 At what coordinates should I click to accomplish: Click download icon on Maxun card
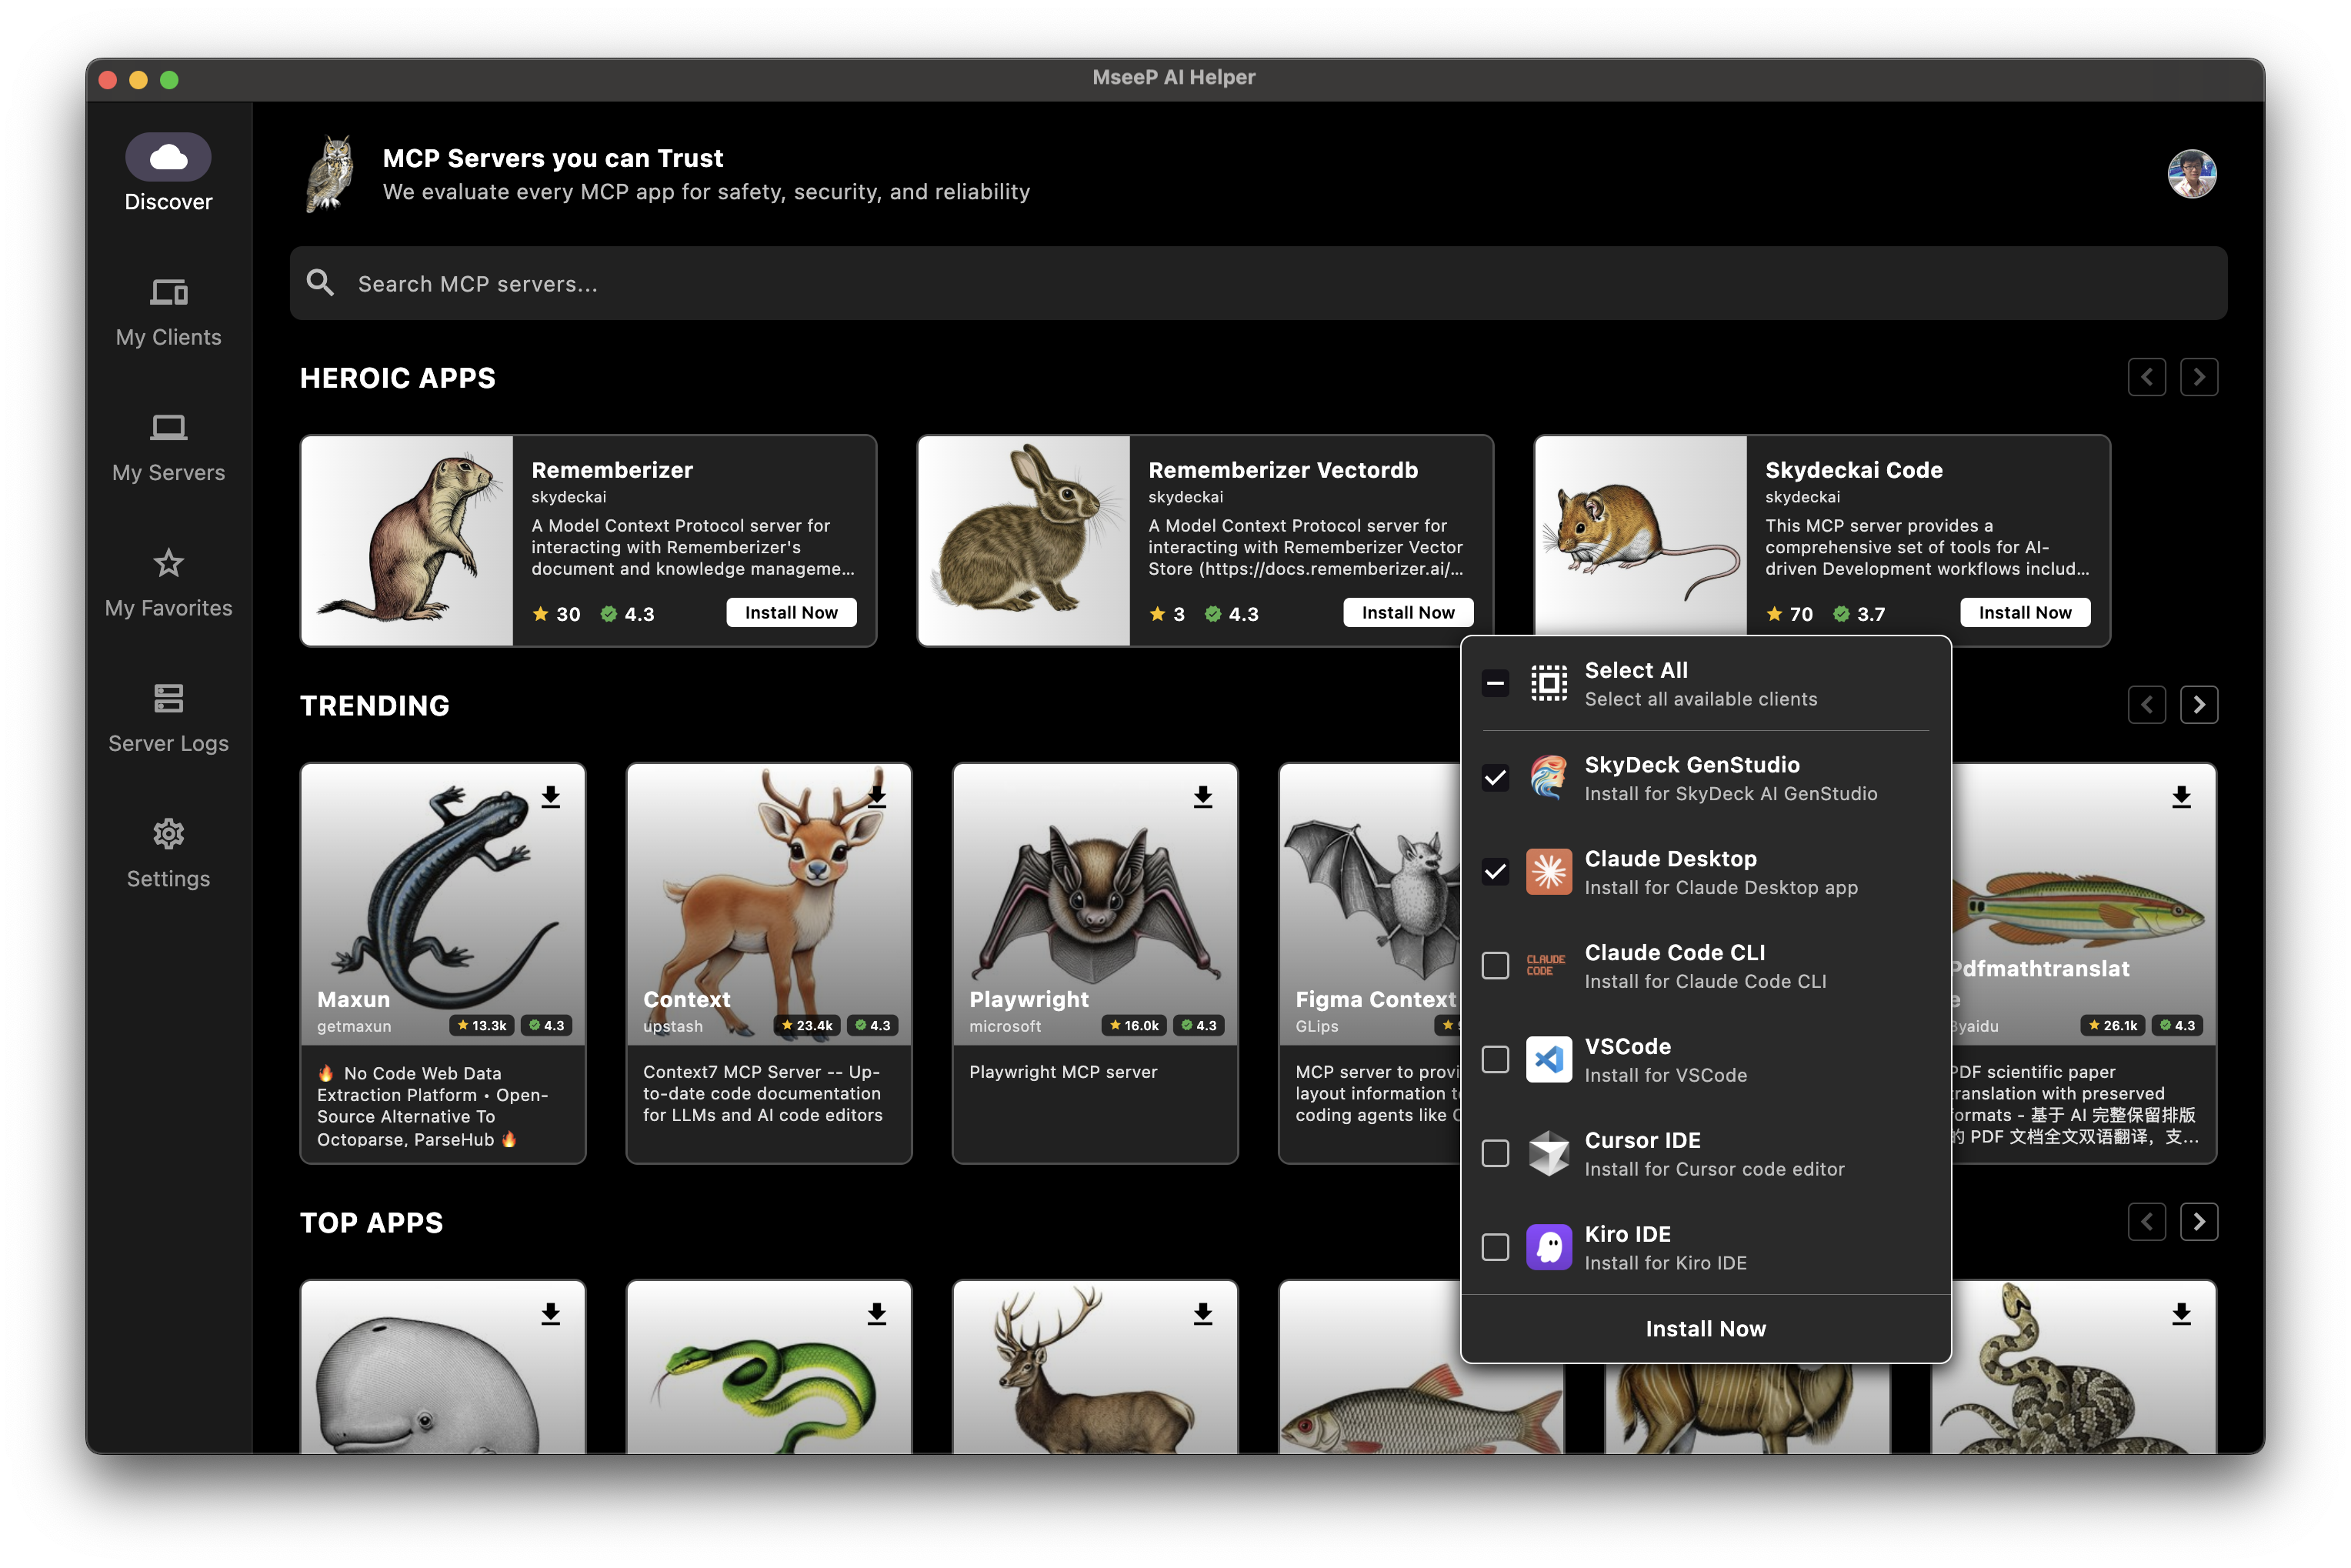(x=551, y=797)
